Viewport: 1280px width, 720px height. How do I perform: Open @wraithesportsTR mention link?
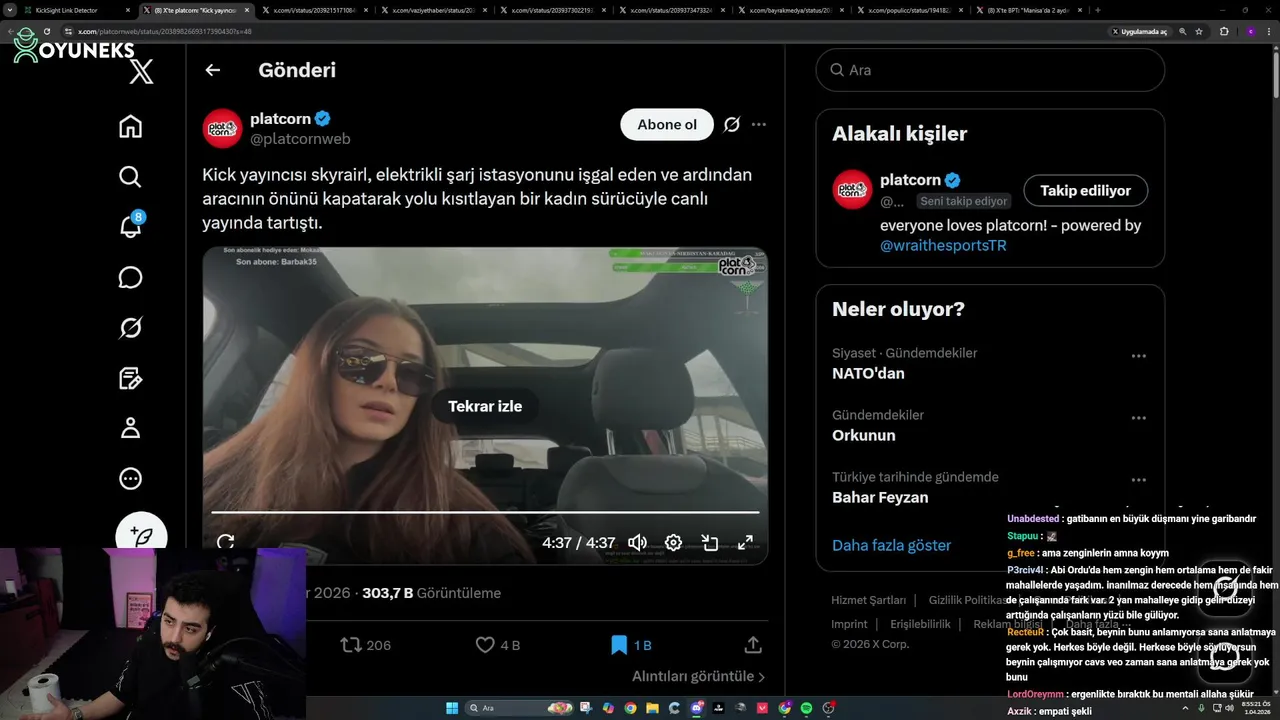pos(943,245)
